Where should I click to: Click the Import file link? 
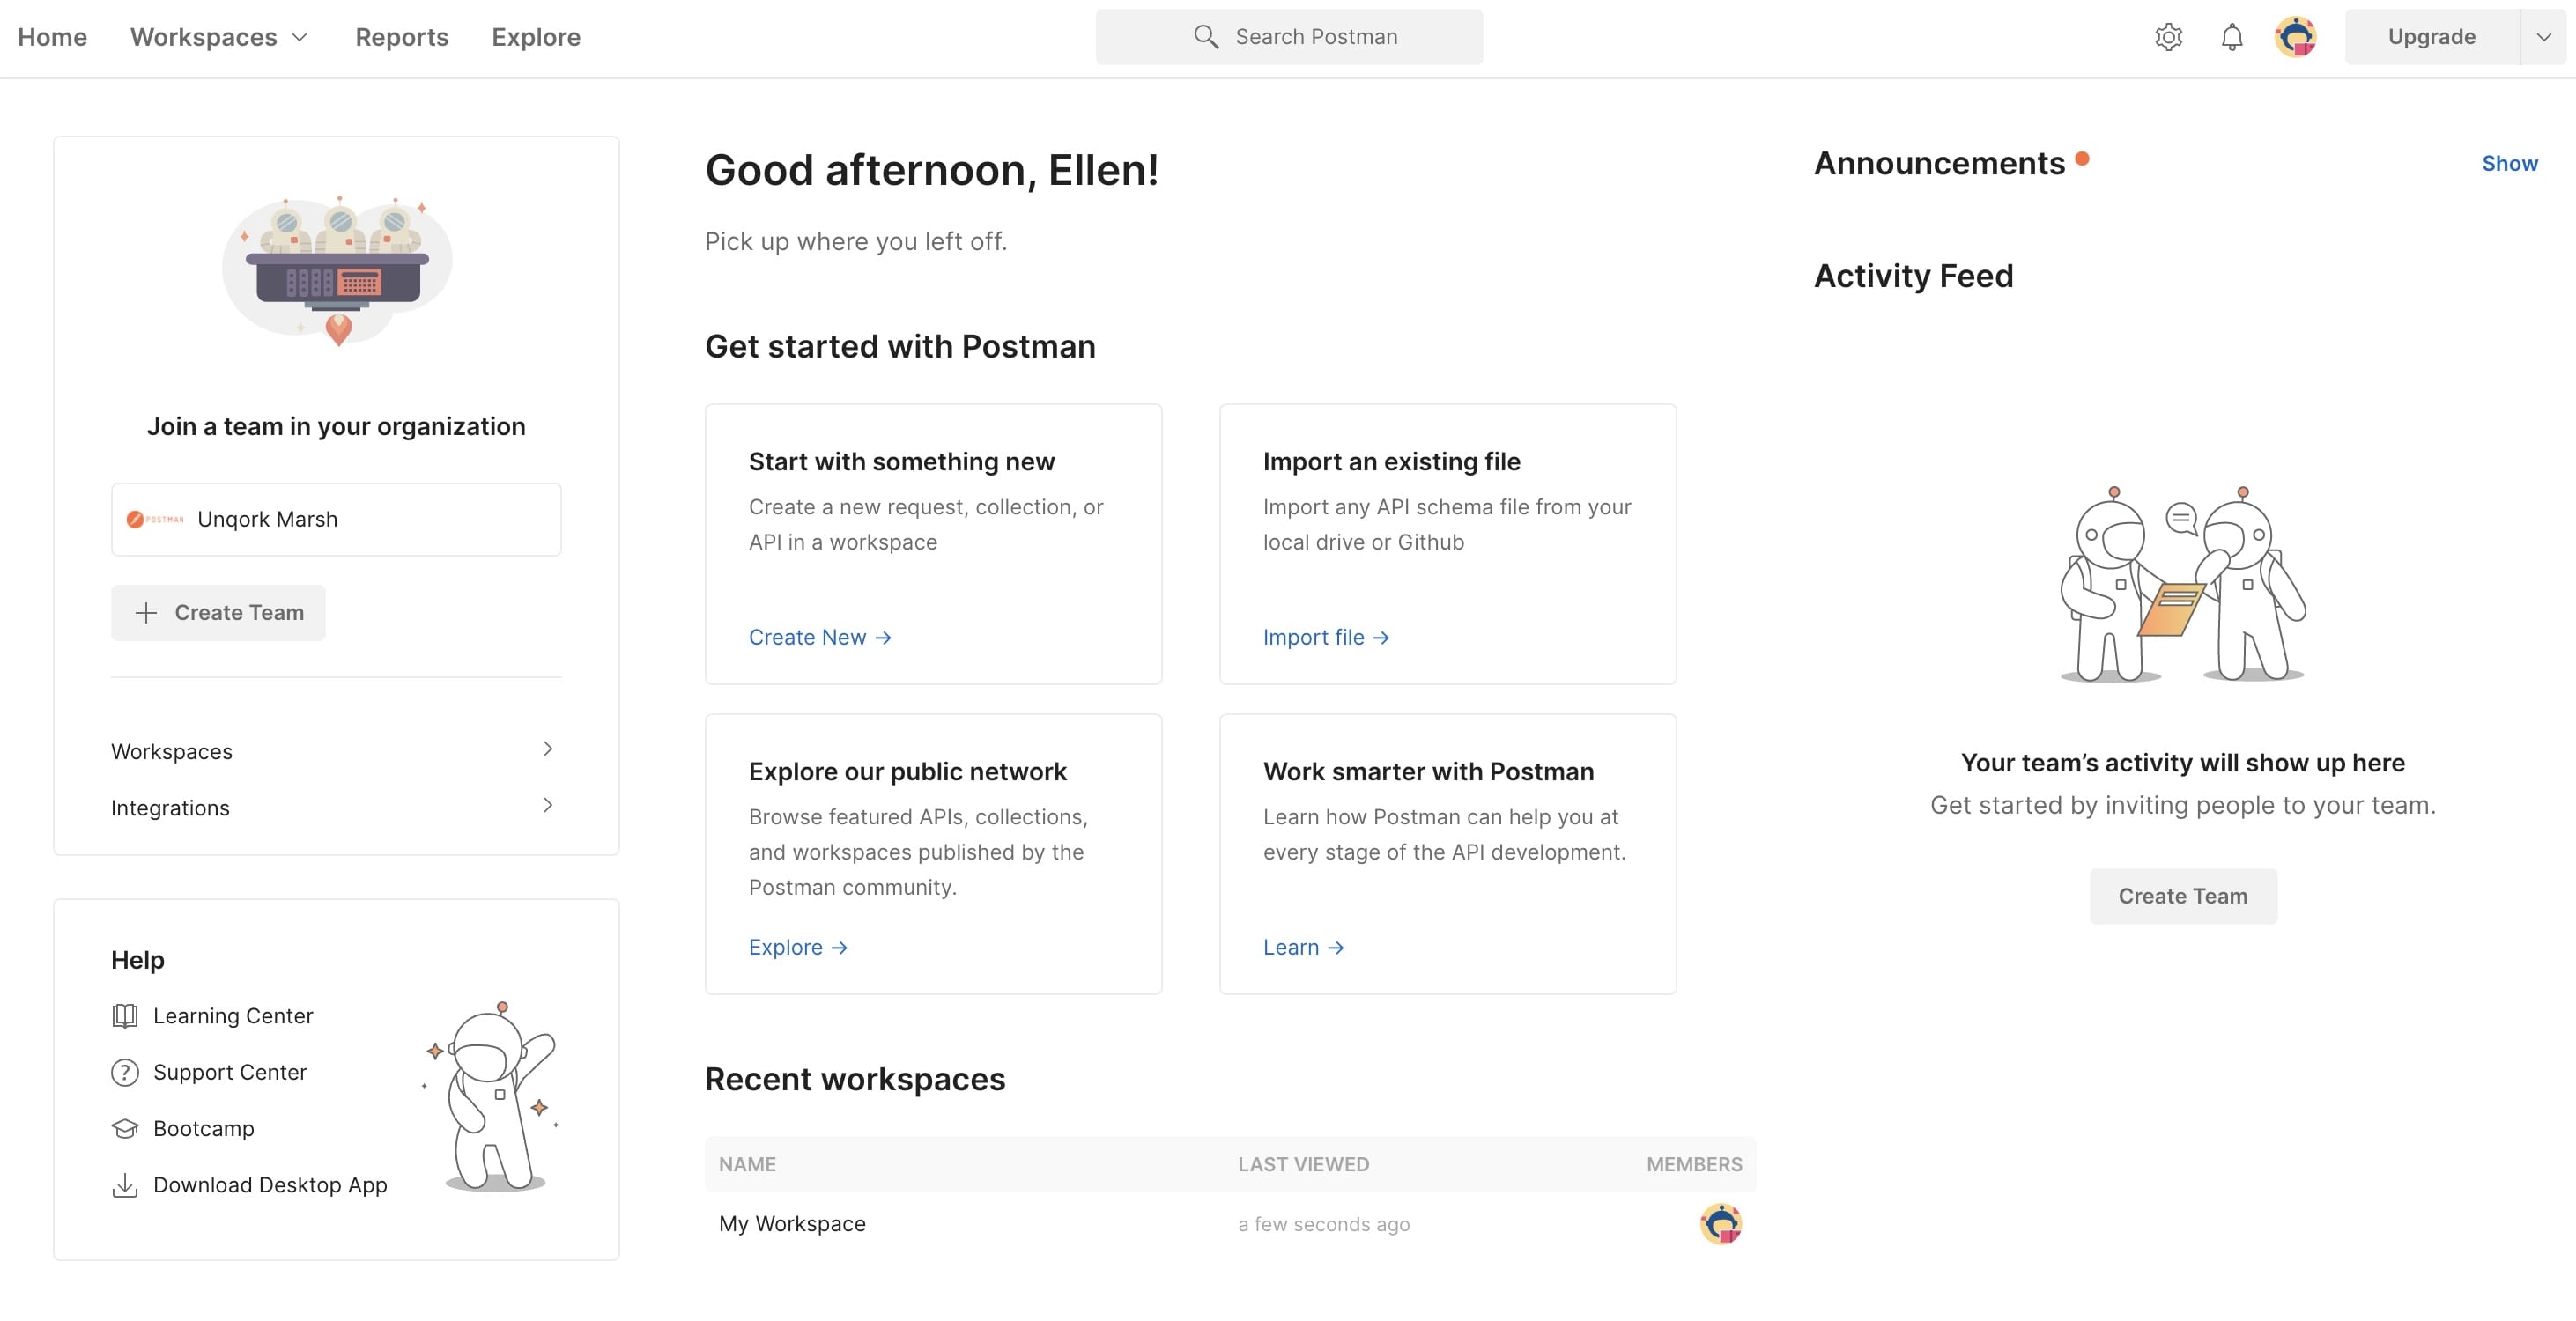pyautogui.click(x=1326, y=637)
